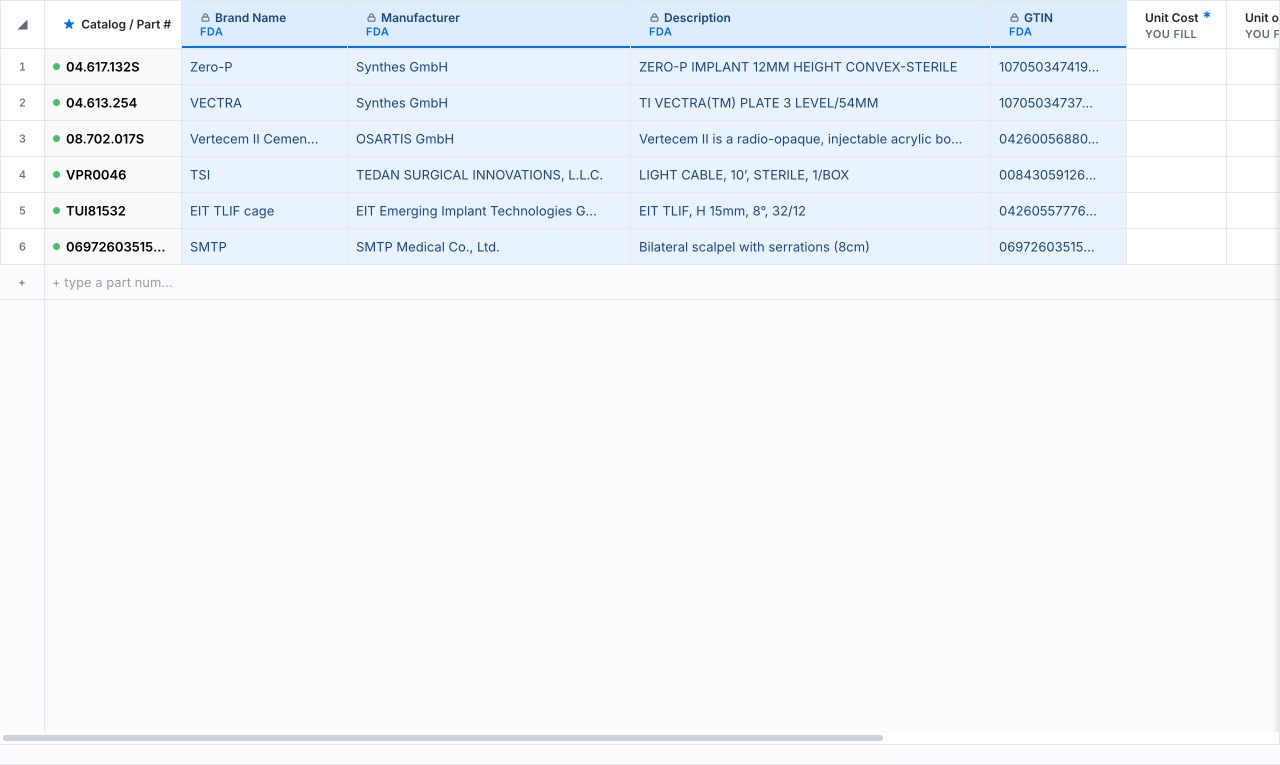Click the star icon beside Catalog / Part #
Screen dimensions: 1280x765
(x=69, y=24)
